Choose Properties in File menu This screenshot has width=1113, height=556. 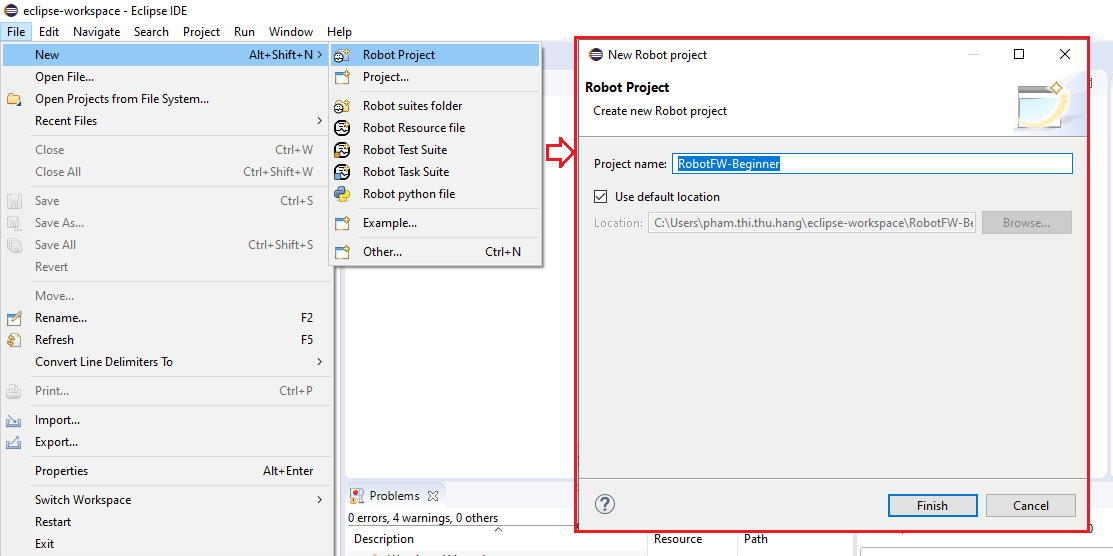tap(167, 471)
